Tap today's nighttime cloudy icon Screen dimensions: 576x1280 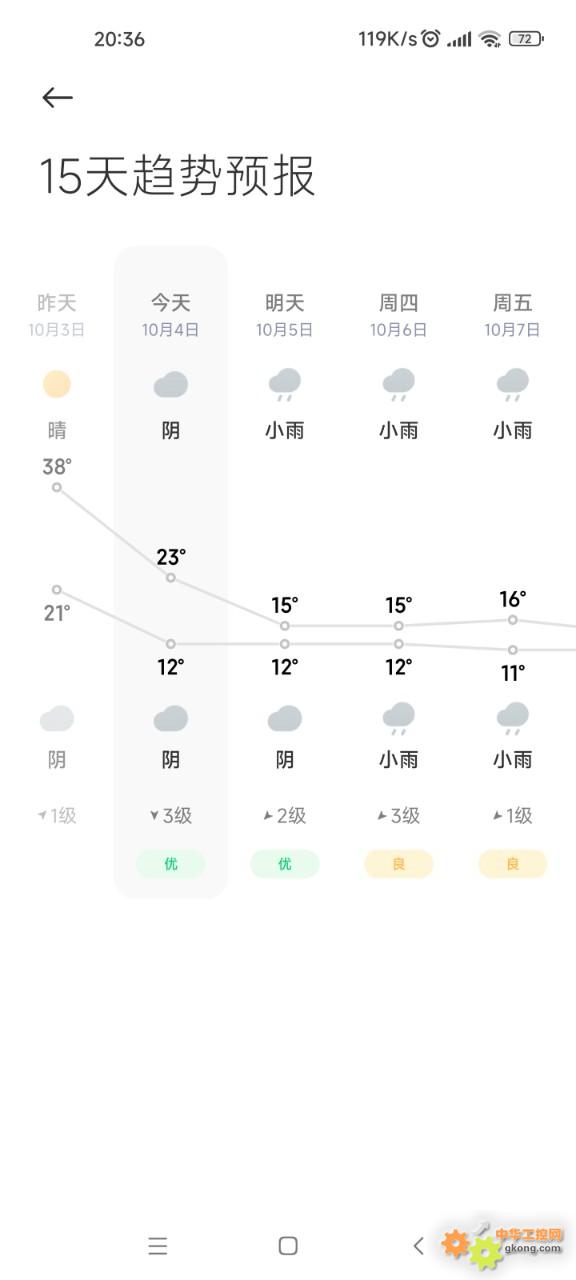tap(171, 718)
